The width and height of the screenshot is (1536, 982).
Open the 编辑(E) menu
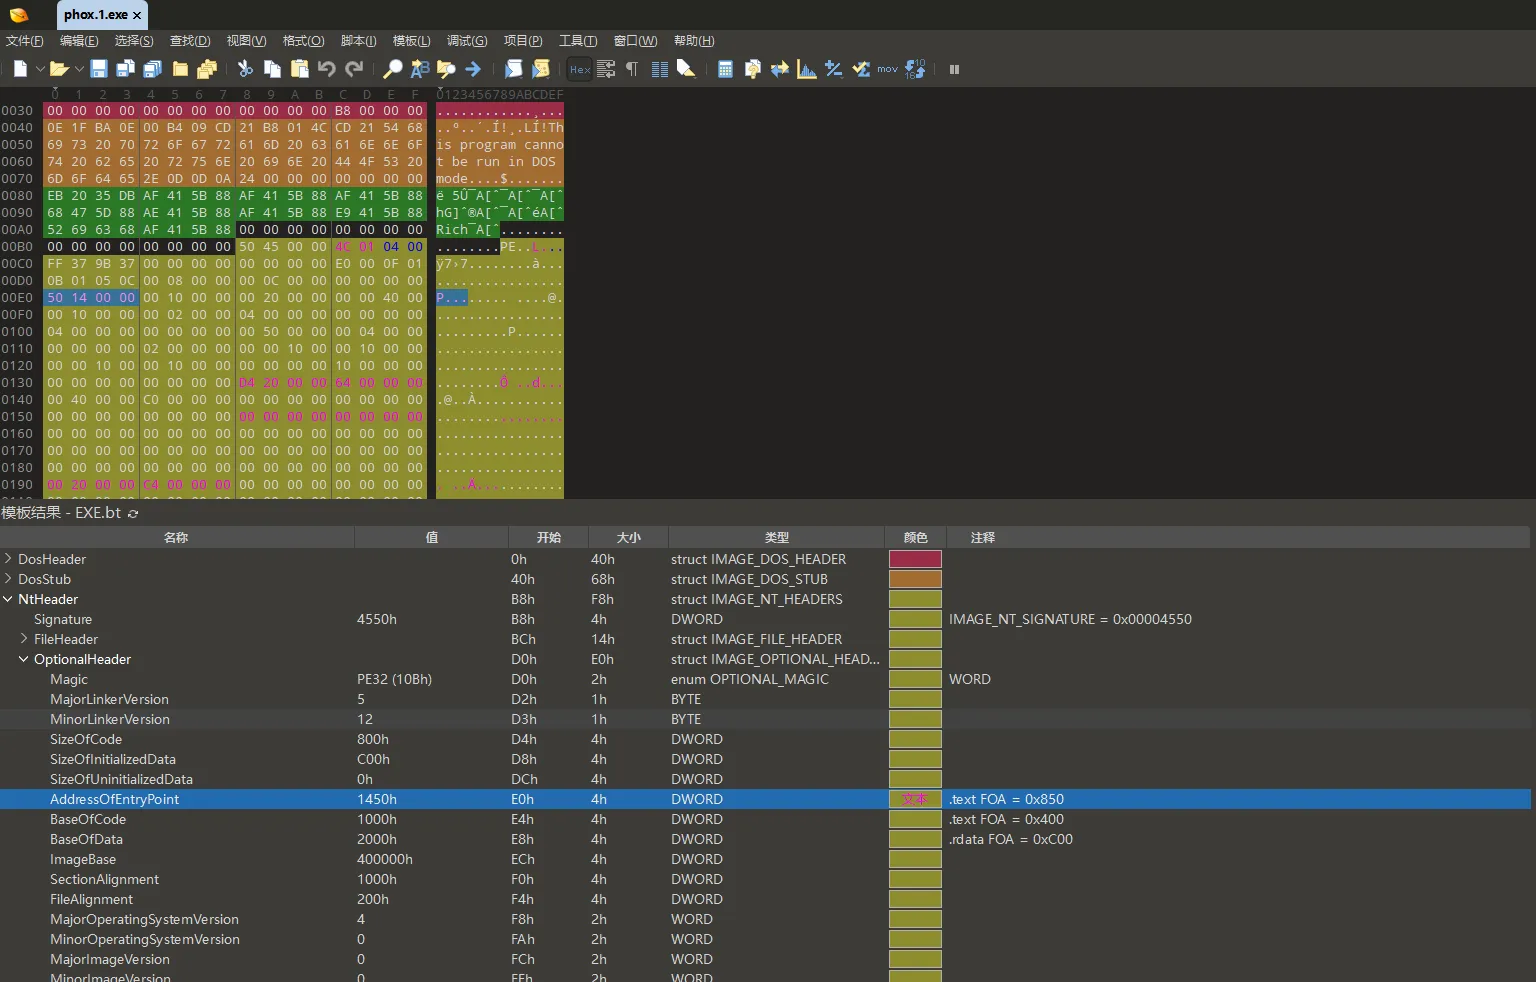[79, 41]
